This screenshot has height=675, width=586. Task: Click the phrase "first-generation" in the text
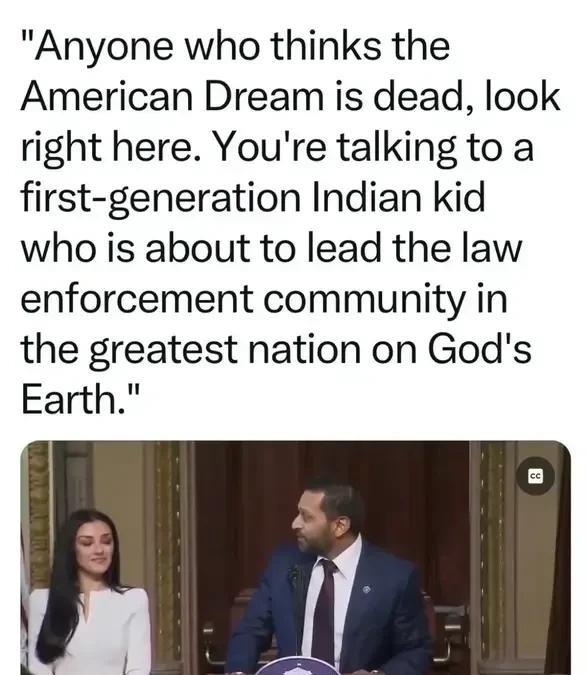coord(161,198)
